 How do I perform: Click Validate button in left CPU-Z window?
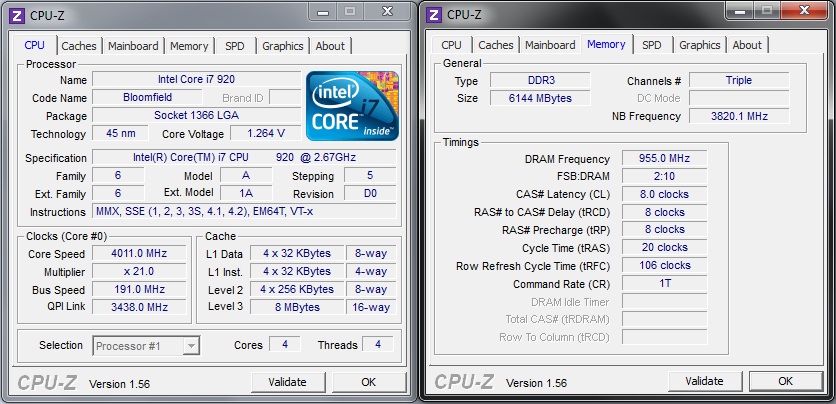(x=287, y=382)
